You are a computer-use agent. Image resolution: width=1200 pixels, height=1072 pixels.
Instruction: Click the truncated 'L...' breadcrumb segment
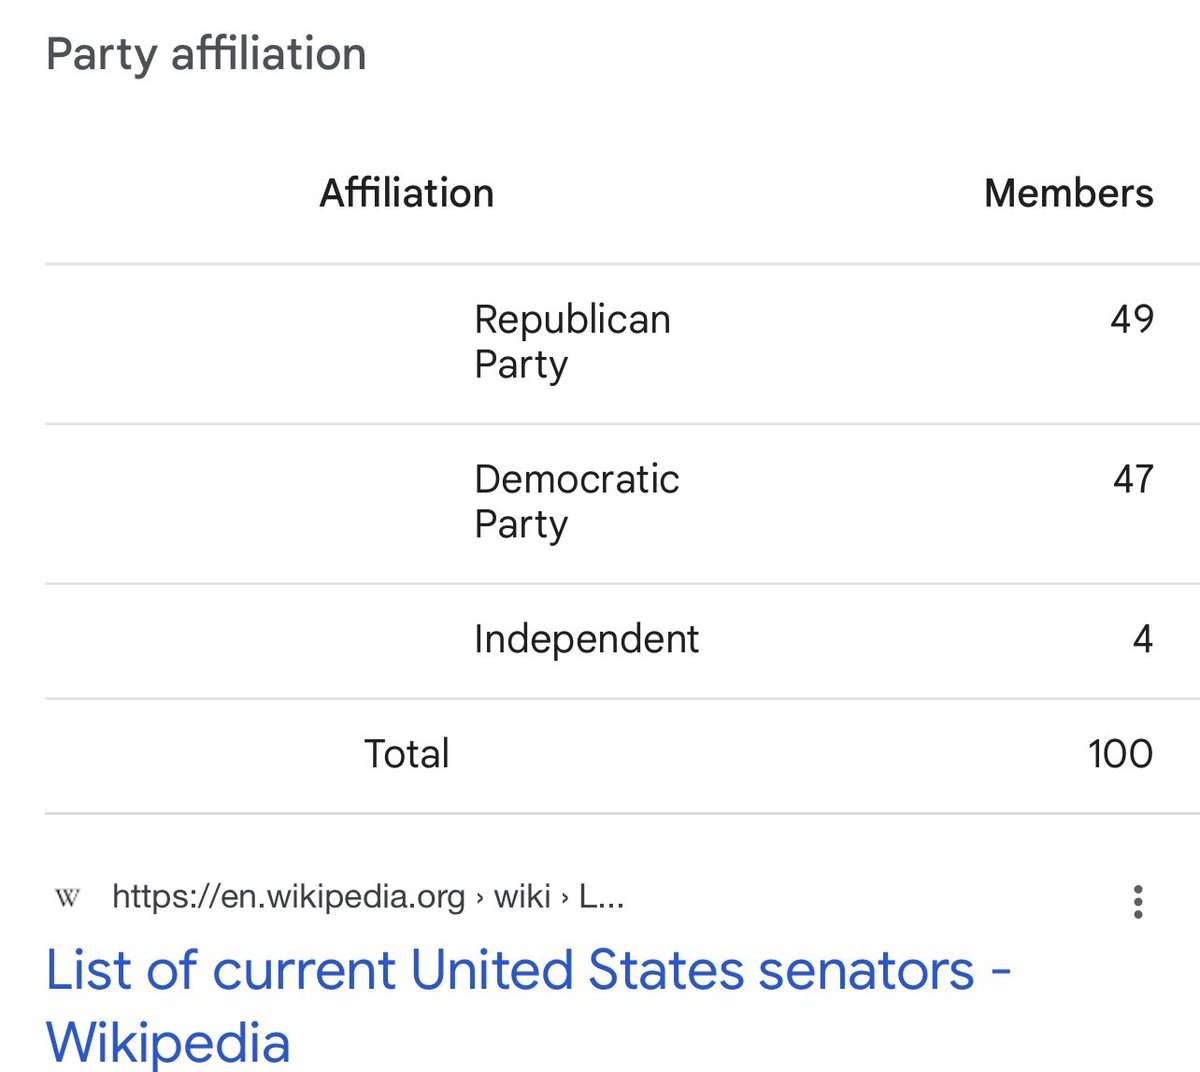coord(601,896)
